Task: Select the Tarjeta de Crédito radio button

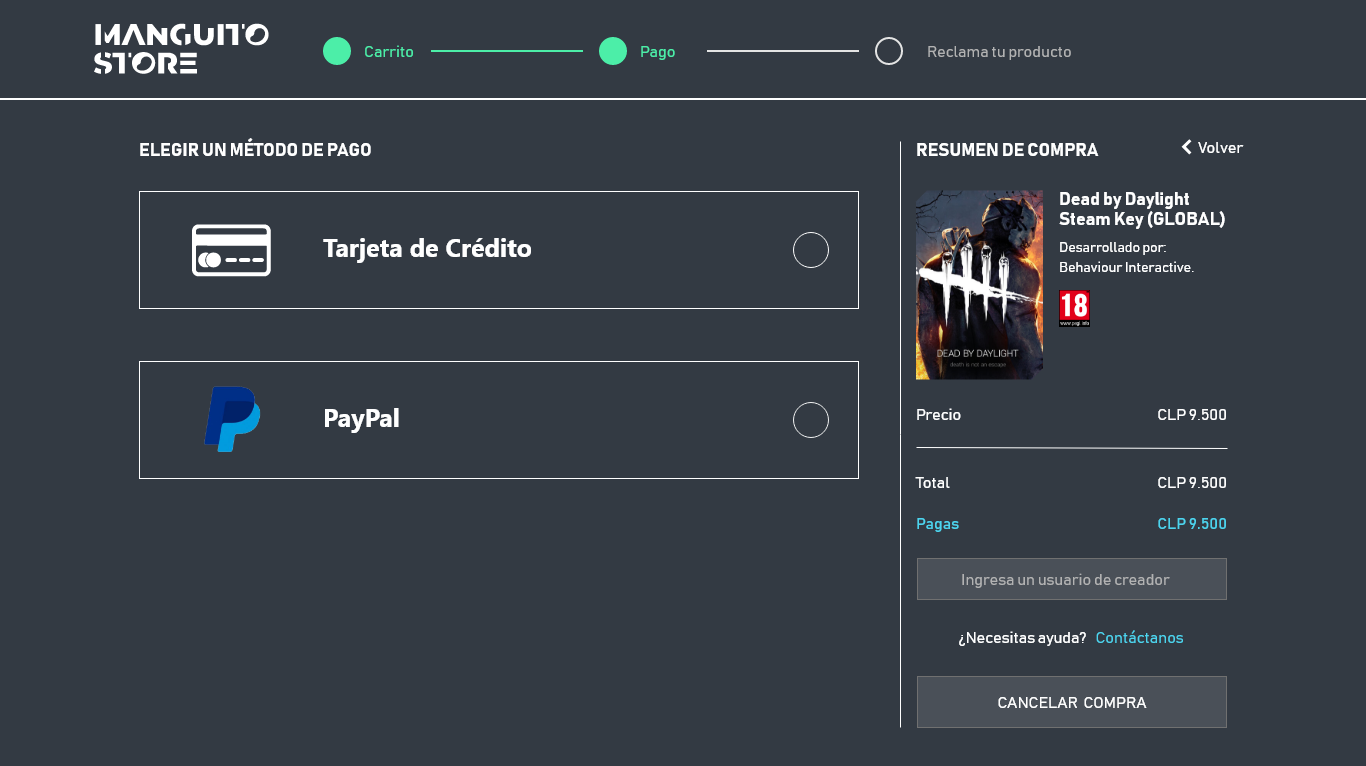Action: (x=811, y=250)
